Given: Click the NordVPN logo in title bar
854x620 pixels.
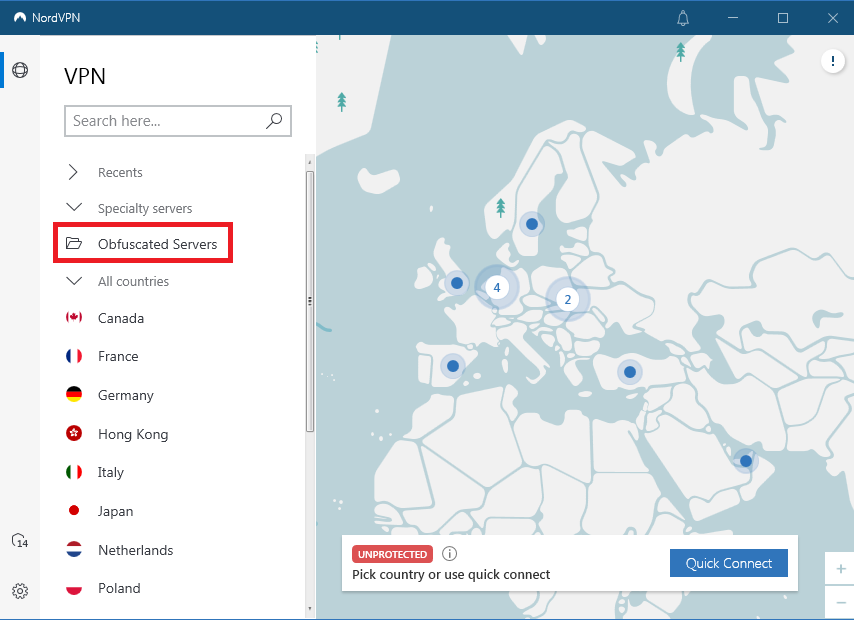Looking at the screenshot, I should click(20, 17).
